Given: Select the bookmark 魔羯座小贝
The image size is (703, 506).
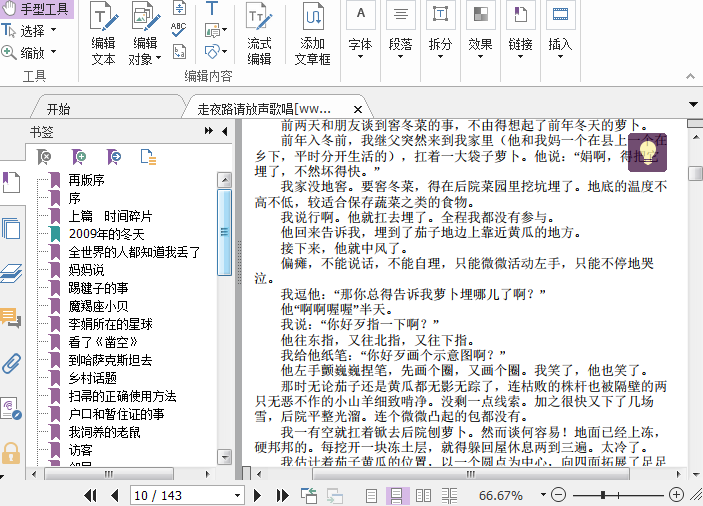Looking at the screenshot, I should point(98,306).
